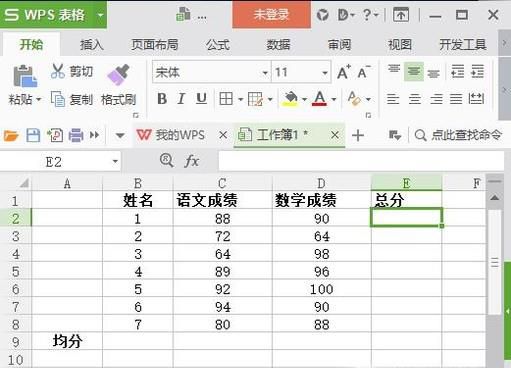511x368 pixels.
Task: Close the 工作簿1 tab
Action: click(335, 135)
